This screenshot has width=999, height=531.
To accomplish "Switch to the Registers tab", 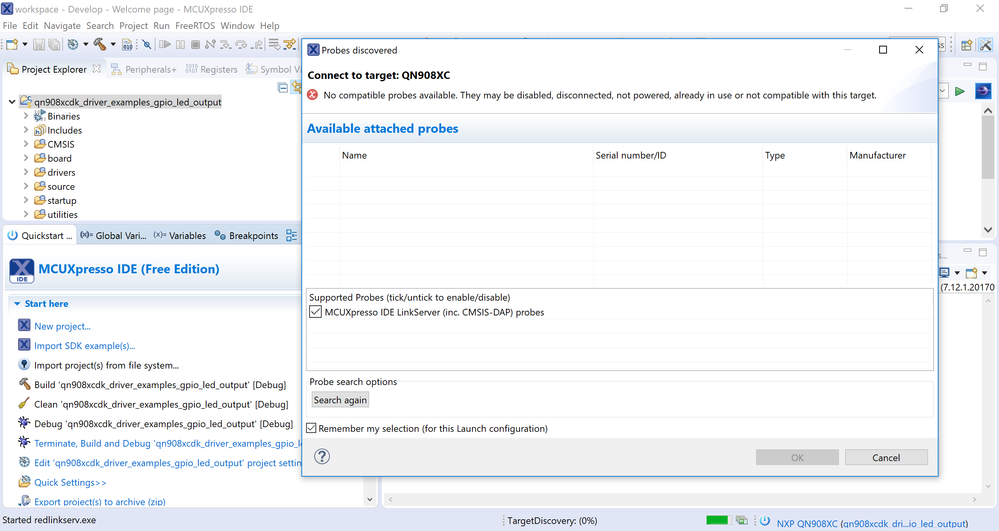I will tap(212, 69).
